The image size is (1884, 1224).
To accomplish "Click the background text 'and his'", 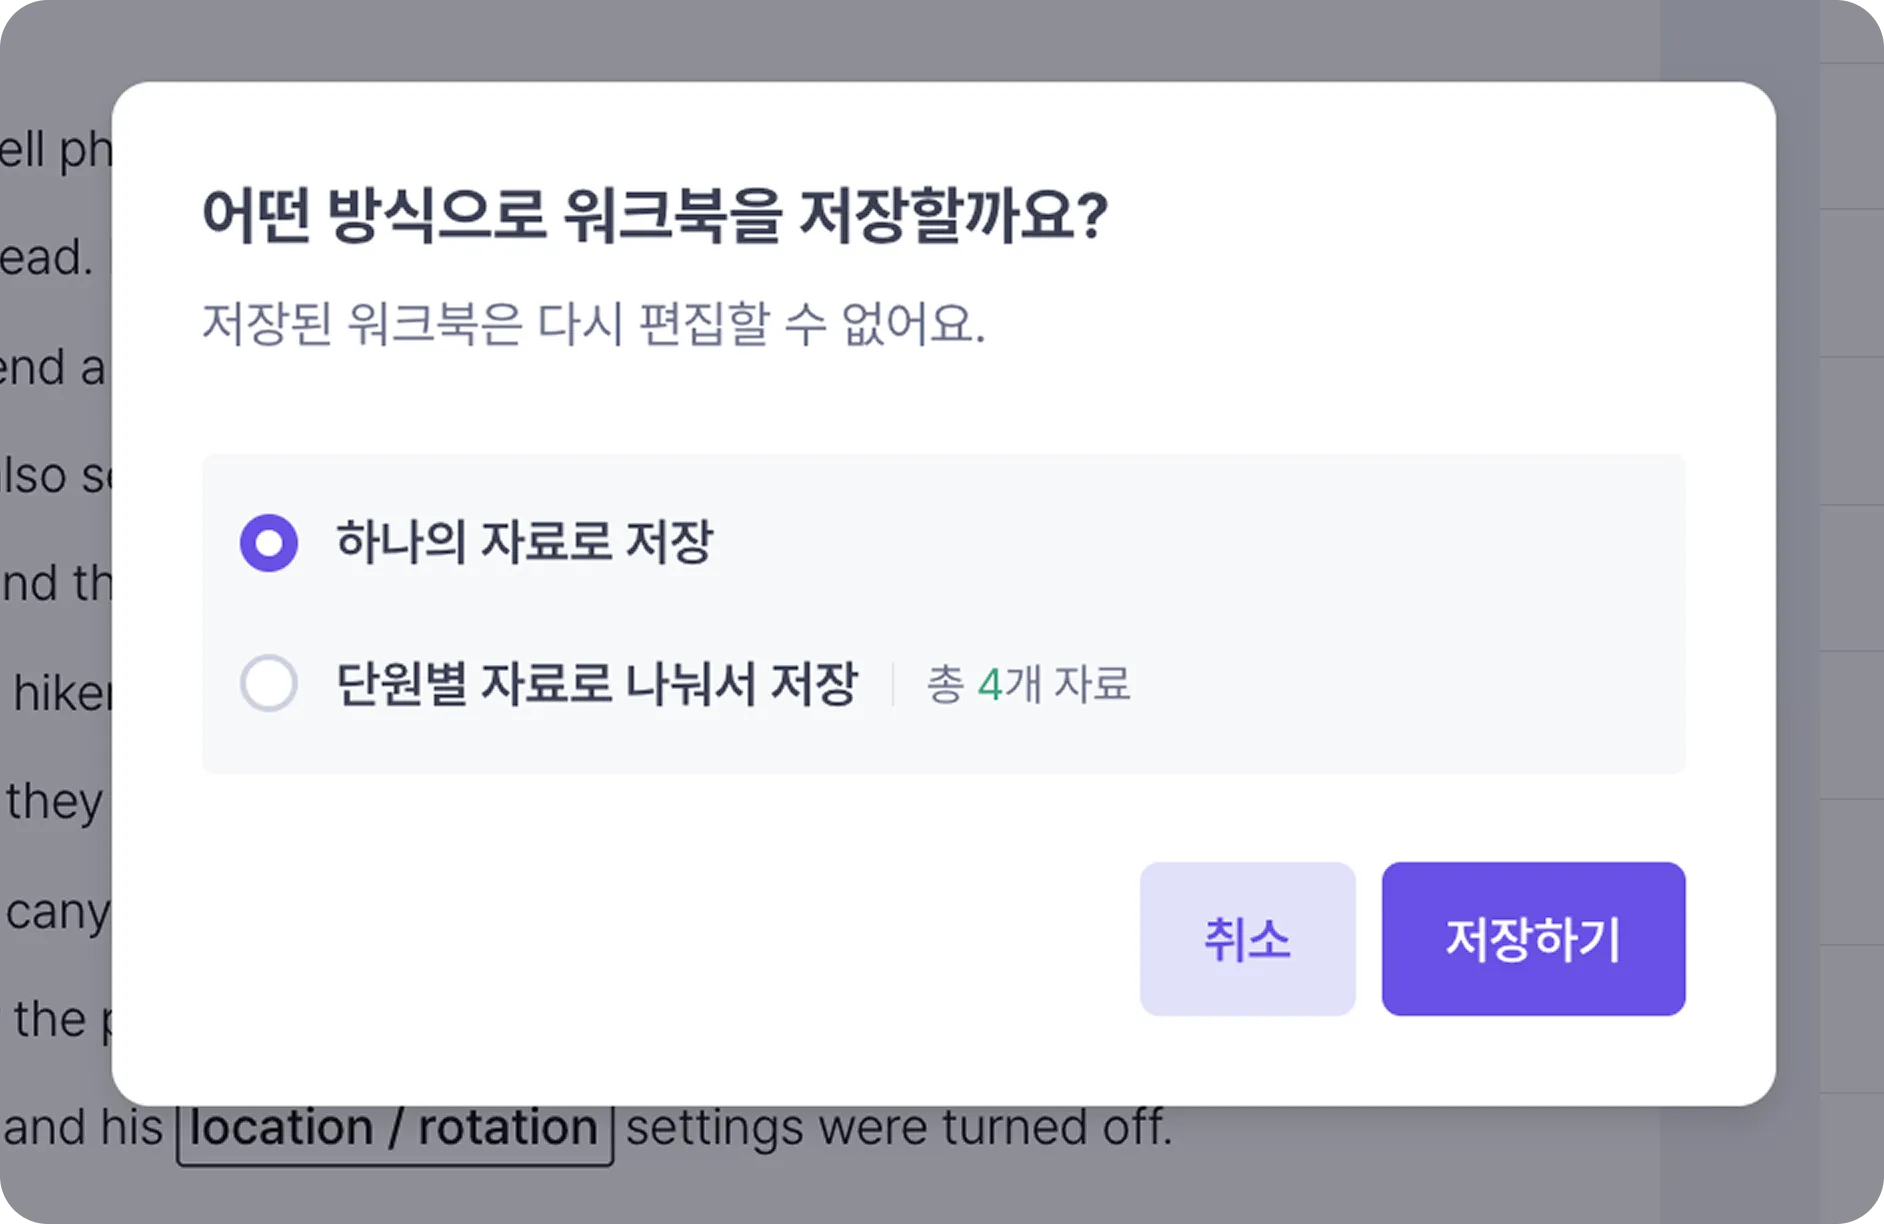I will pyautogui.click(x=83, y=1128).
